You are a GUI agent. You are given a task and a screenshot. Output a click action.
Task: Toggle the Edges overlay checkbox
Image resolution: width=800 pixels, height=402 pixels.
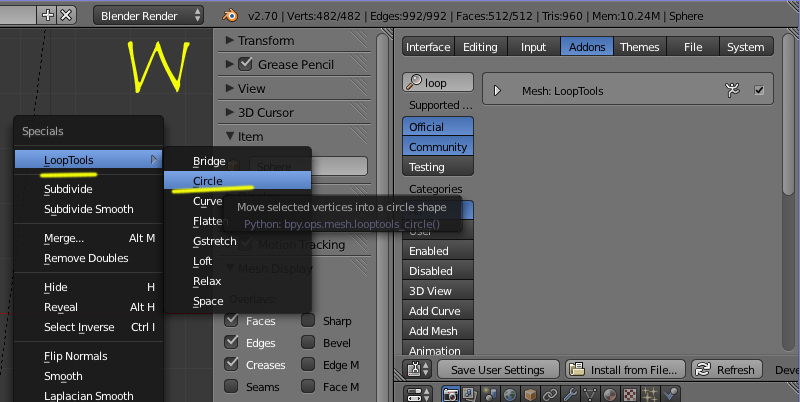point(232,342)
